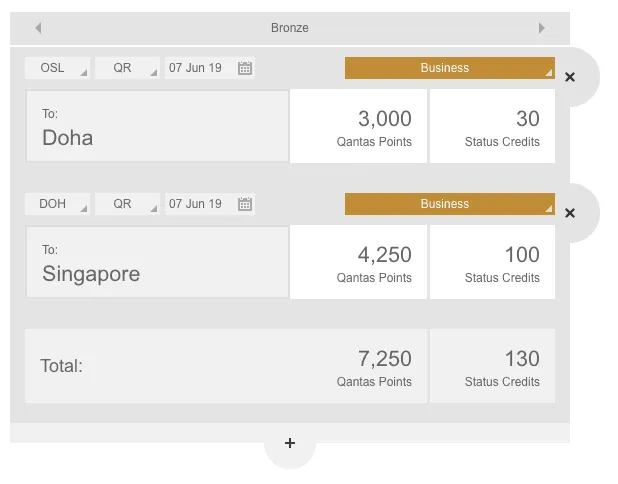
Task: Click the 3,000 Qantas Points box
Action: 358,126
